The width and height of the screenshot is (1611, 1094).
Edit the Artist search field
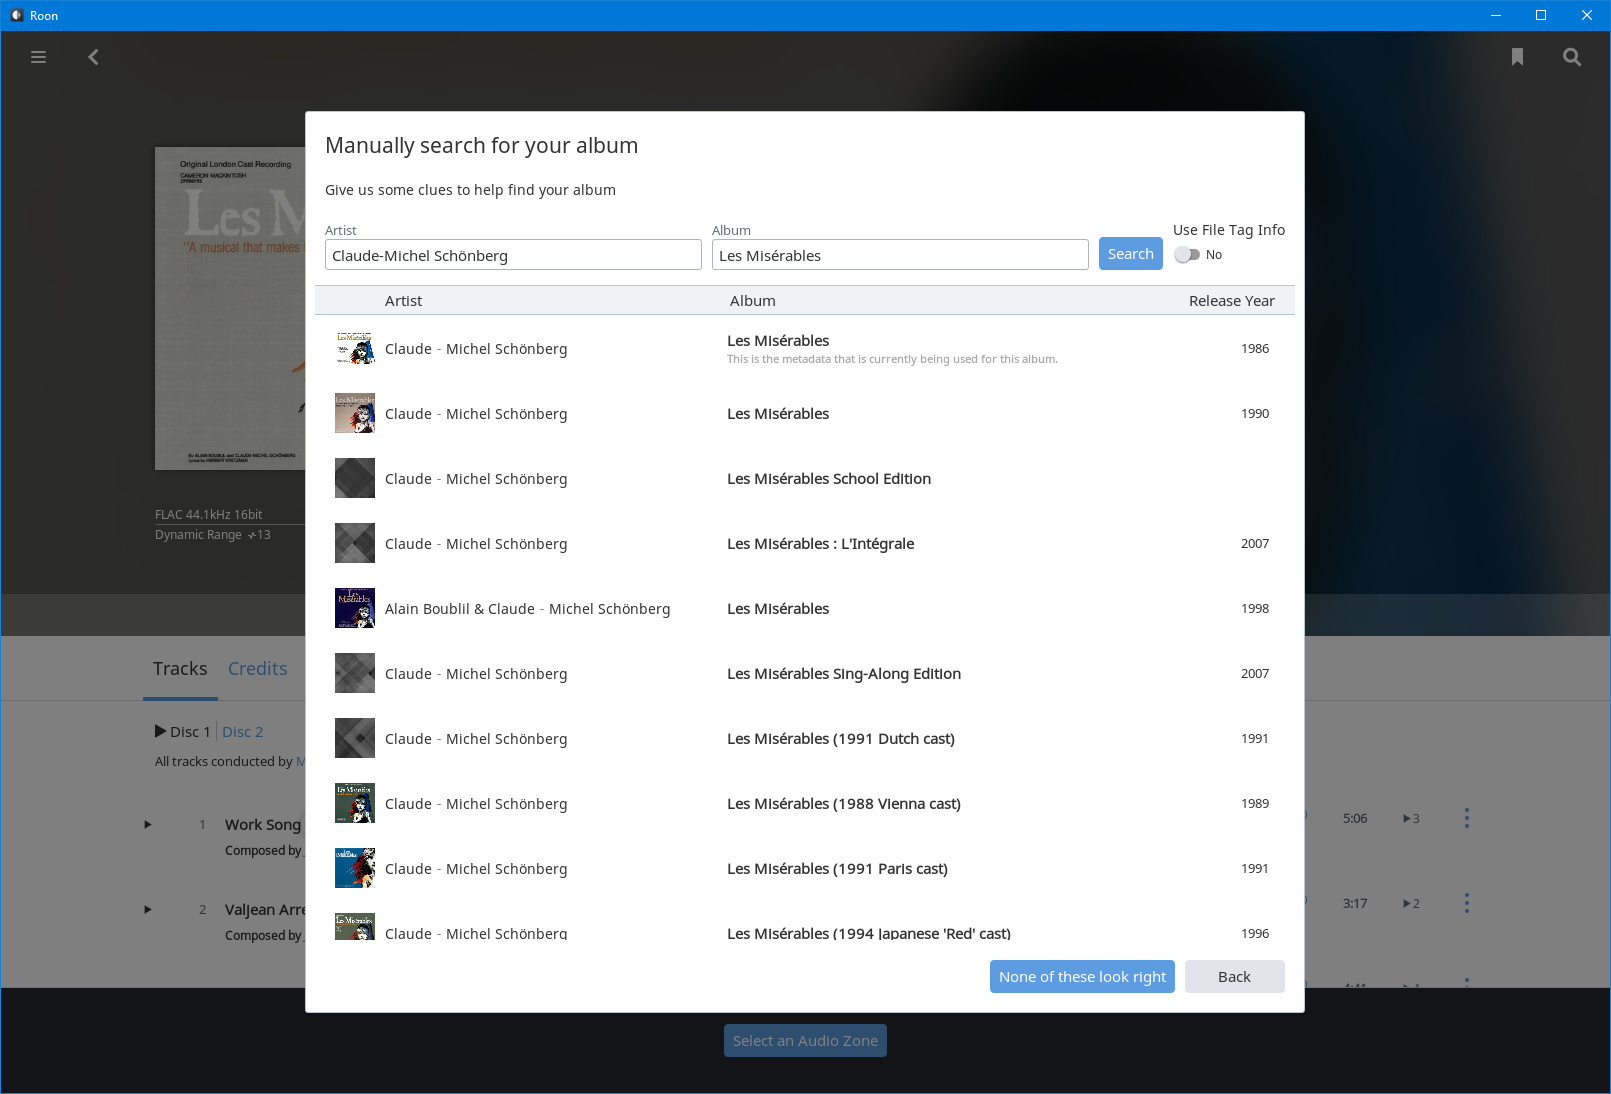pos(513,255)
